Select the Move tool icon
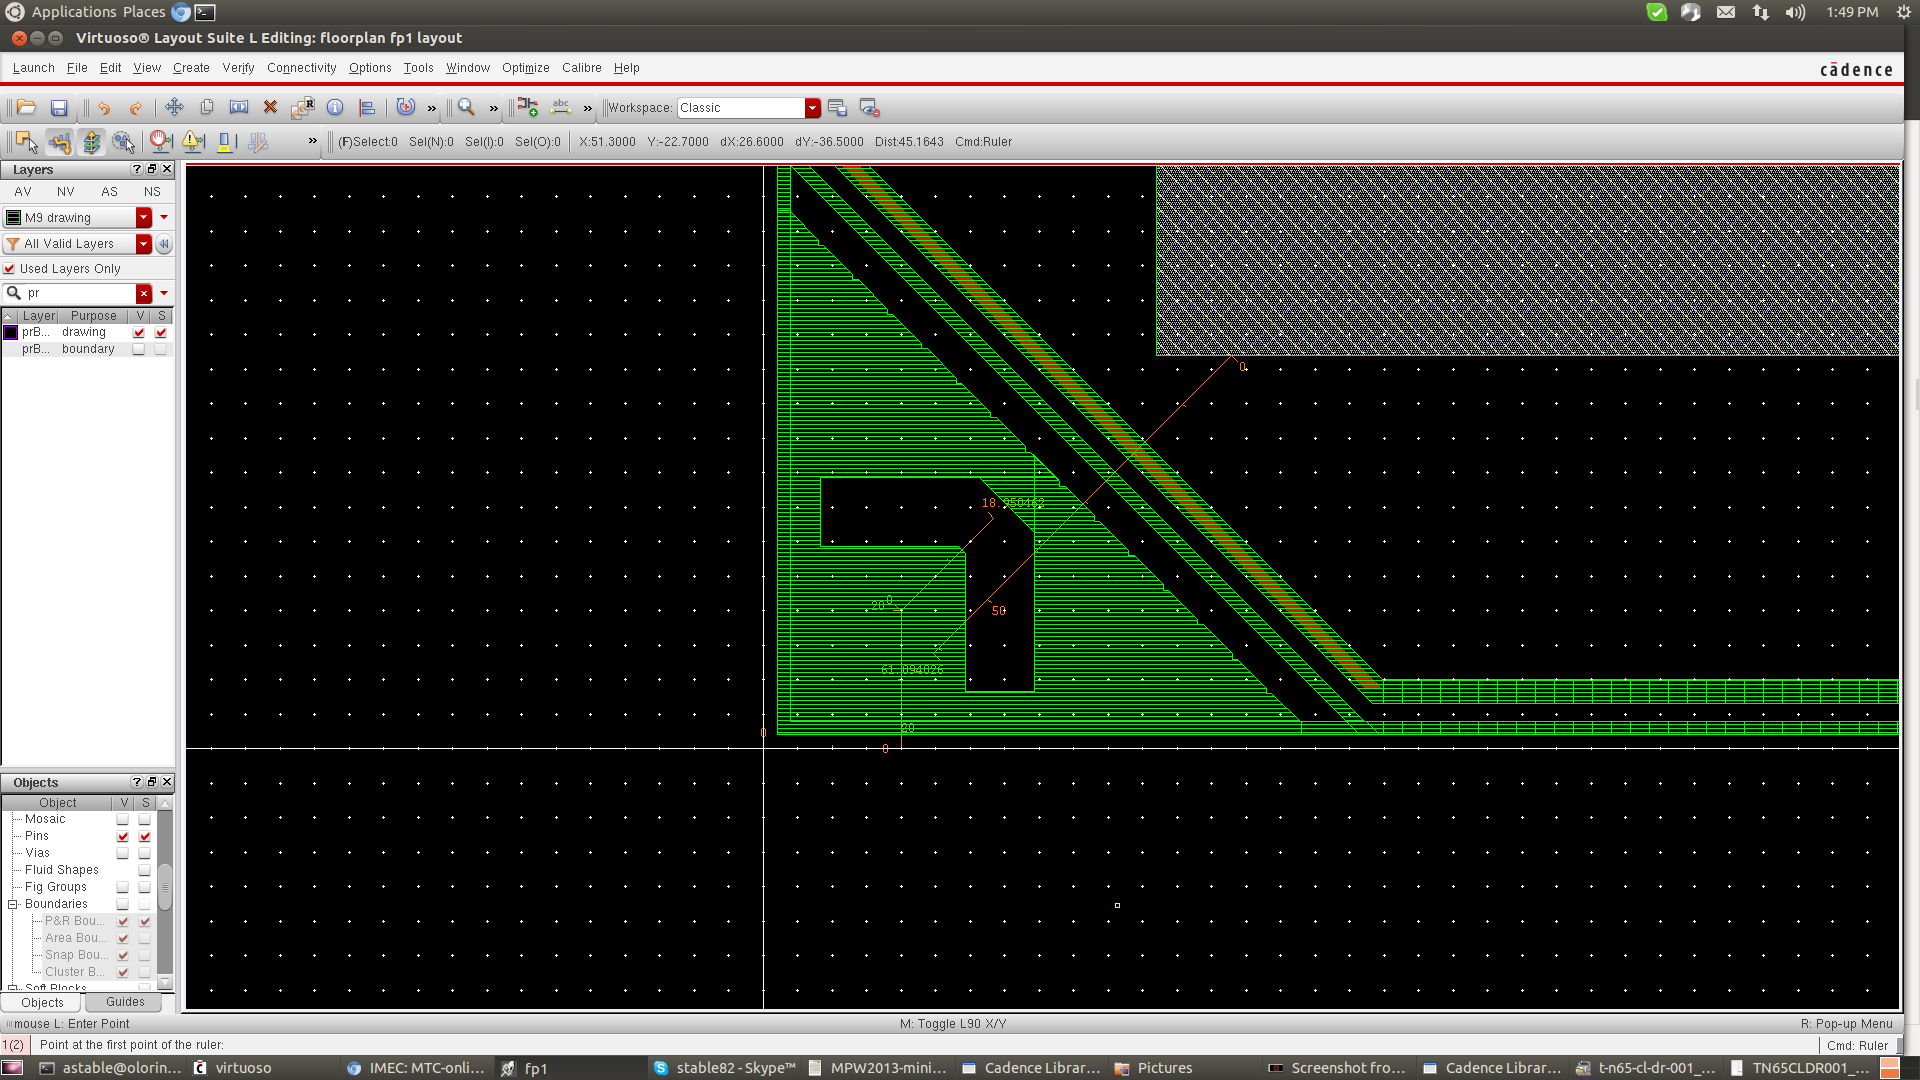 click(x=174, y=107)
